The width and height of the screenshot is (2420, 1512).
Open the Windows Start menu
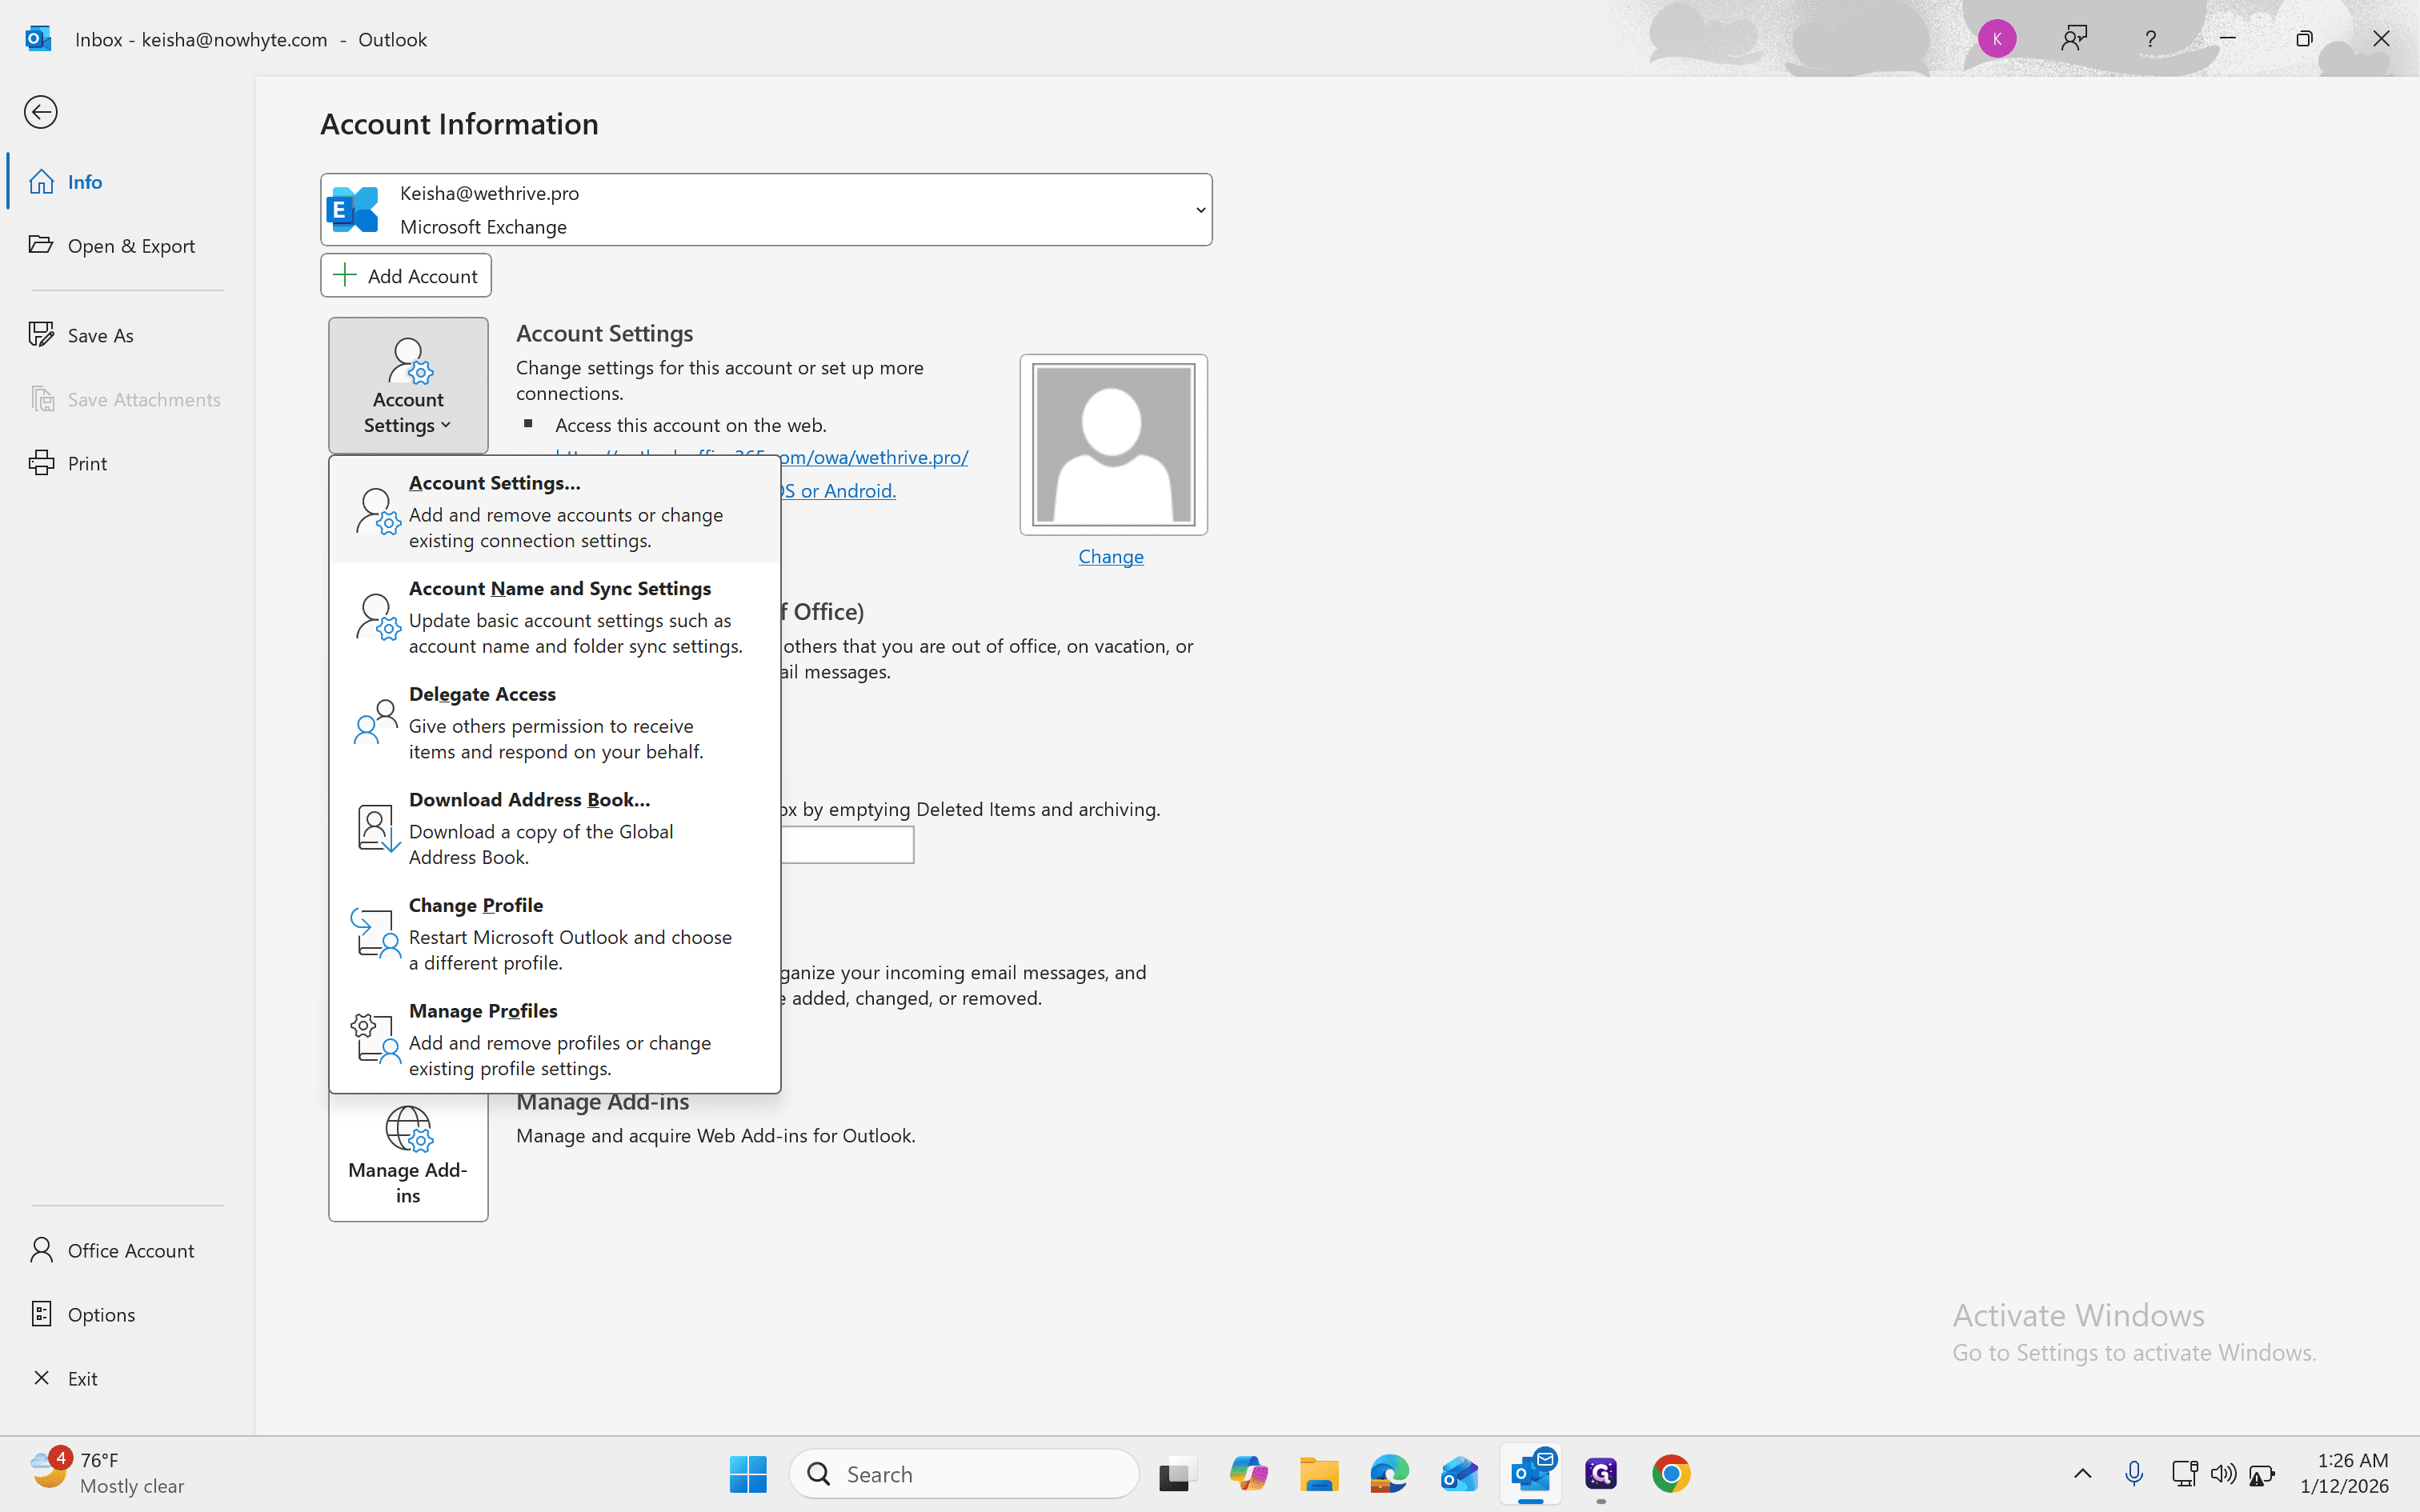[x=748, y=1474]
